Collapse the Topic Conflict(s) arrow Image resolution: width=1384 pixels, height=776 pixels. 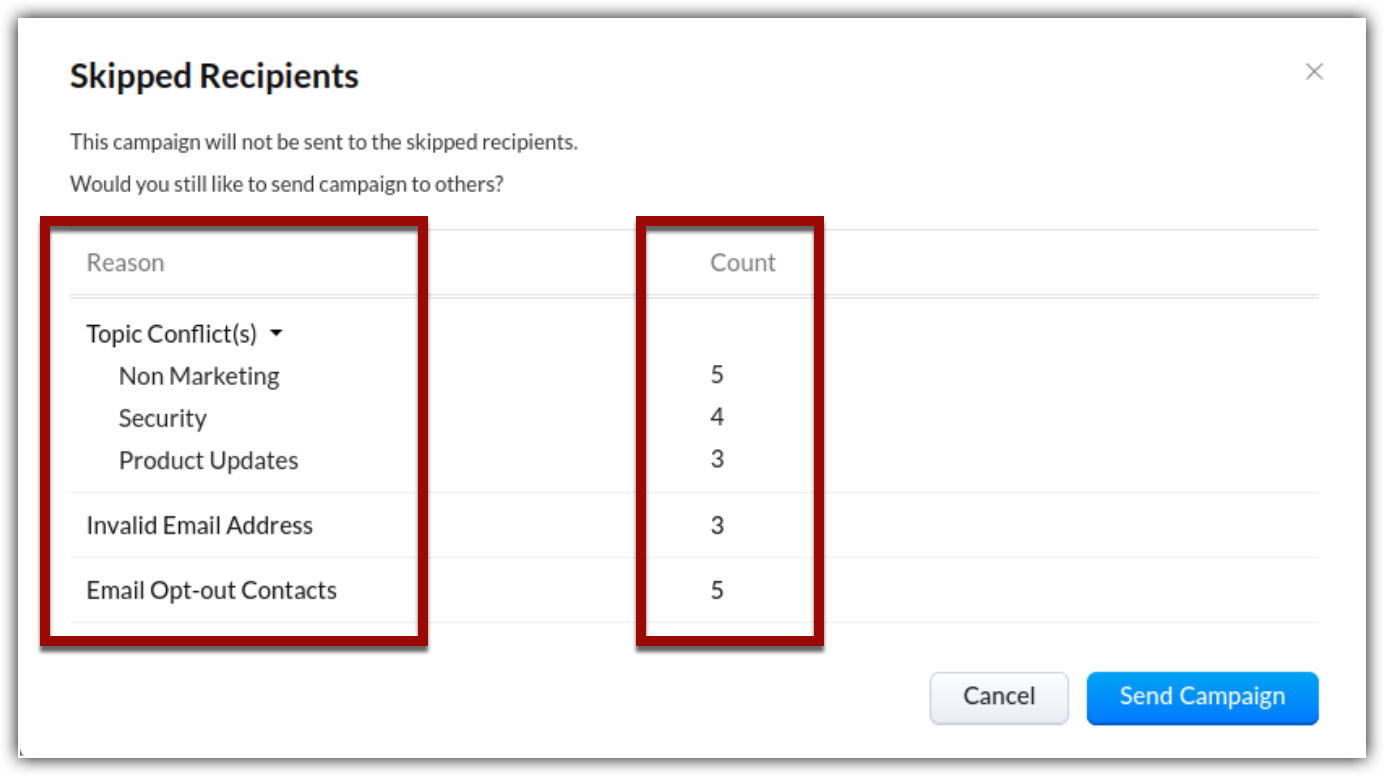(277, 334)
